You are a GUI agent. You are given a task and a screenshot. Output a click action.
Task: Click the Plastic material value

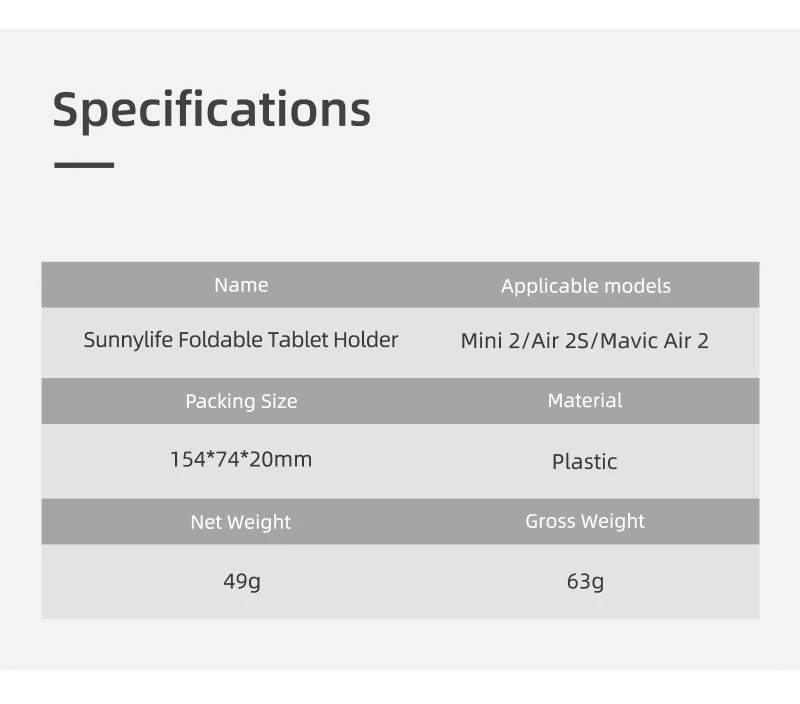[585, 461]
